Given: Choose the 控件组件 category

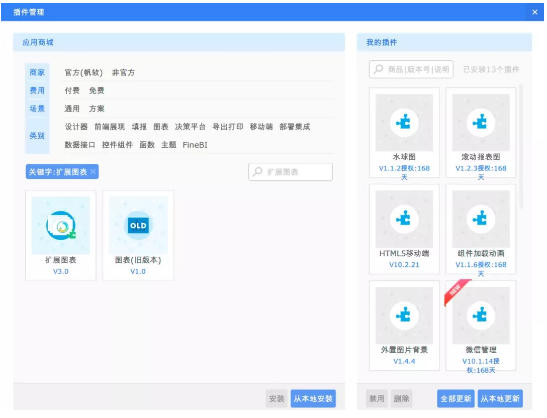Looking at the screenshot, I should 117,145.
